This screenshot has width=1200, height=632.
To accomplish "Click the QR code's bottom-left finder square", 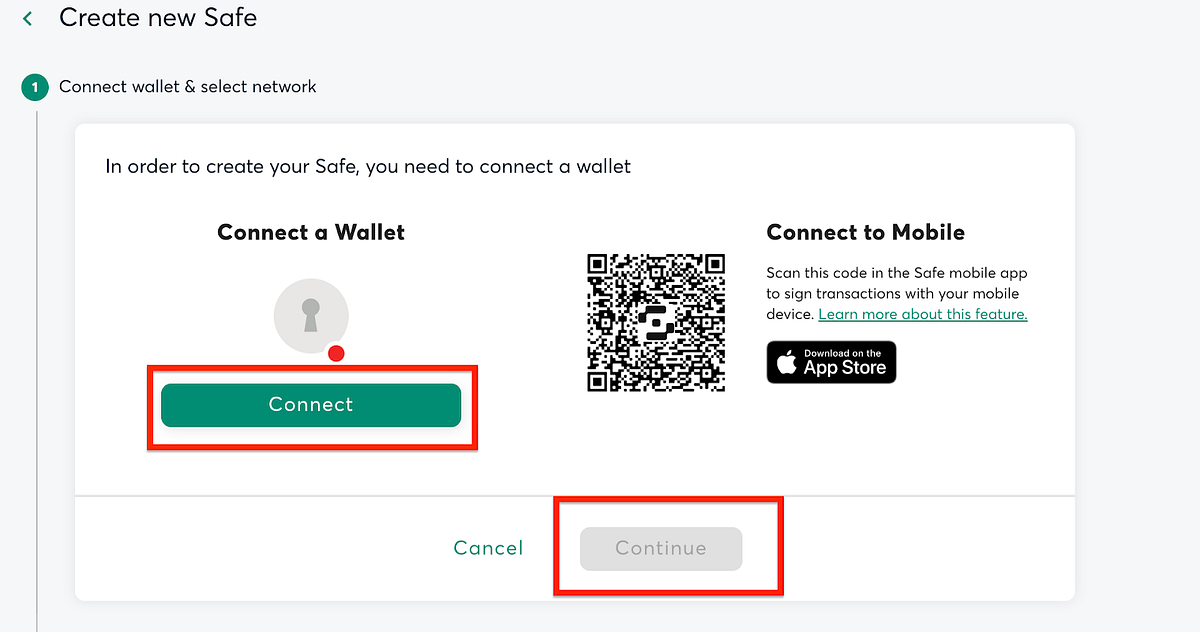I will tap(601, 377).
